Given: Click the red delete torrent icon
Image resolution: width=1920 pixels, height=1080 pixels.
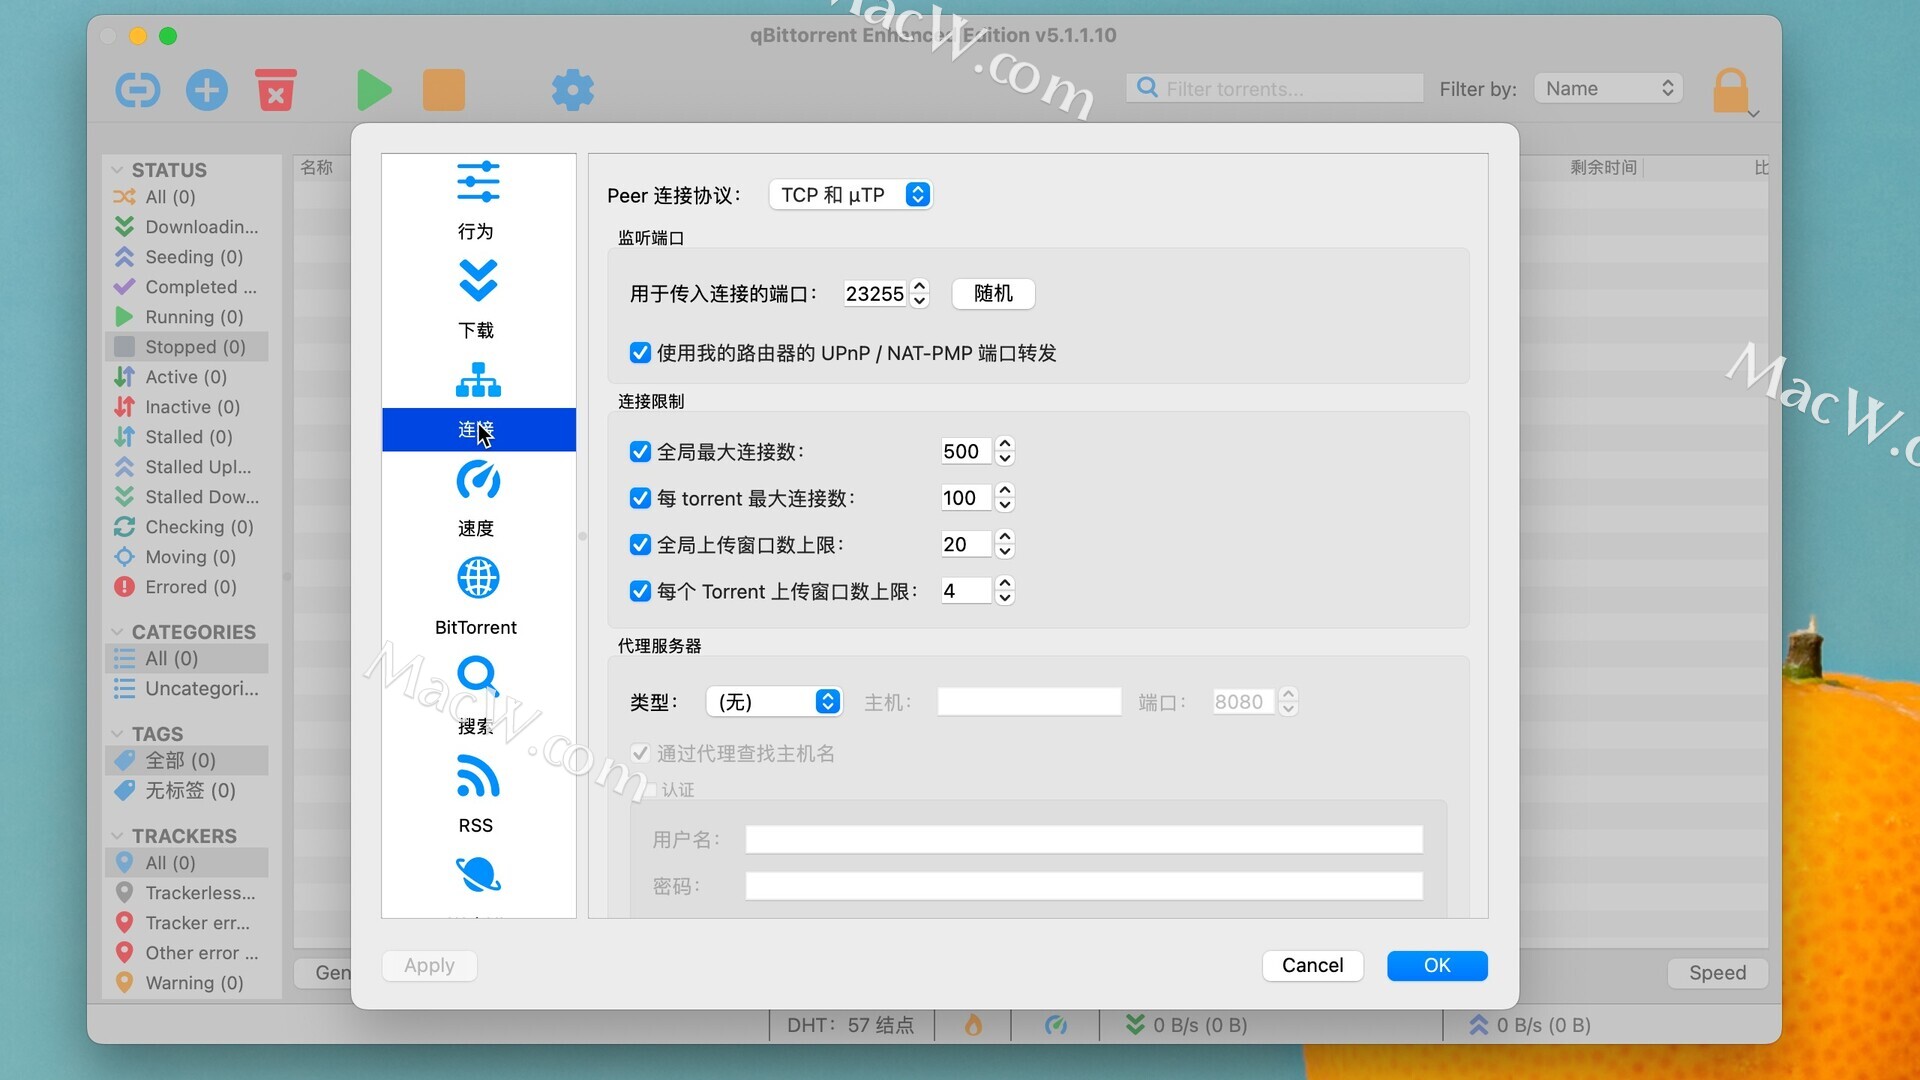Looking at the screenshot, I should (x=275, y=89).
